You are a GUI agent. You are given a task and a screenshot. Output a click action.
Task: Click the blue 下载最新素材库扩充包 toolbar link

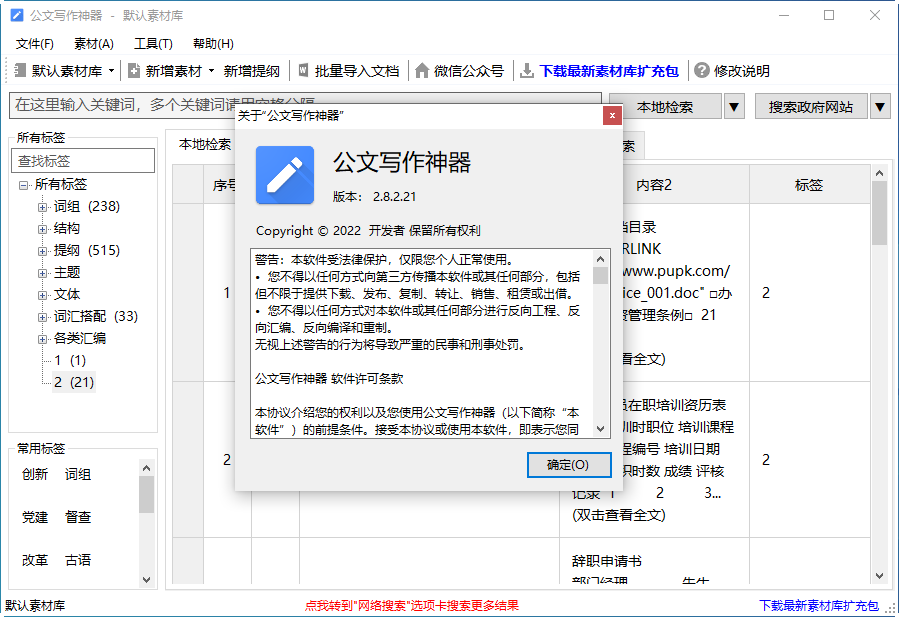609,71
